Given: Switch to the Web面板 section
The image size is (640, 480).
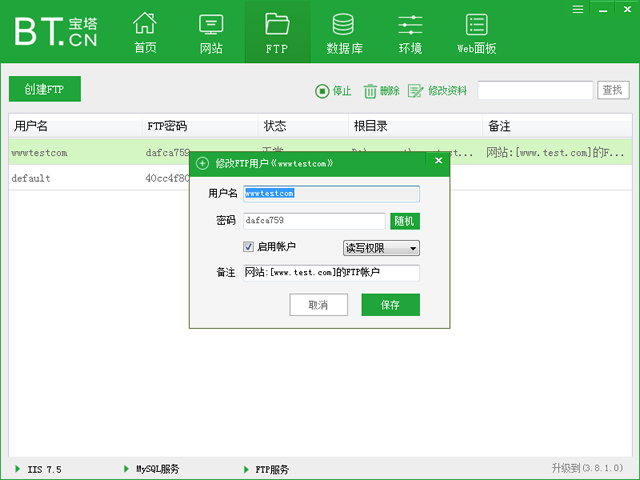Looking at the screenshot, I should click(x=477, y=33).
